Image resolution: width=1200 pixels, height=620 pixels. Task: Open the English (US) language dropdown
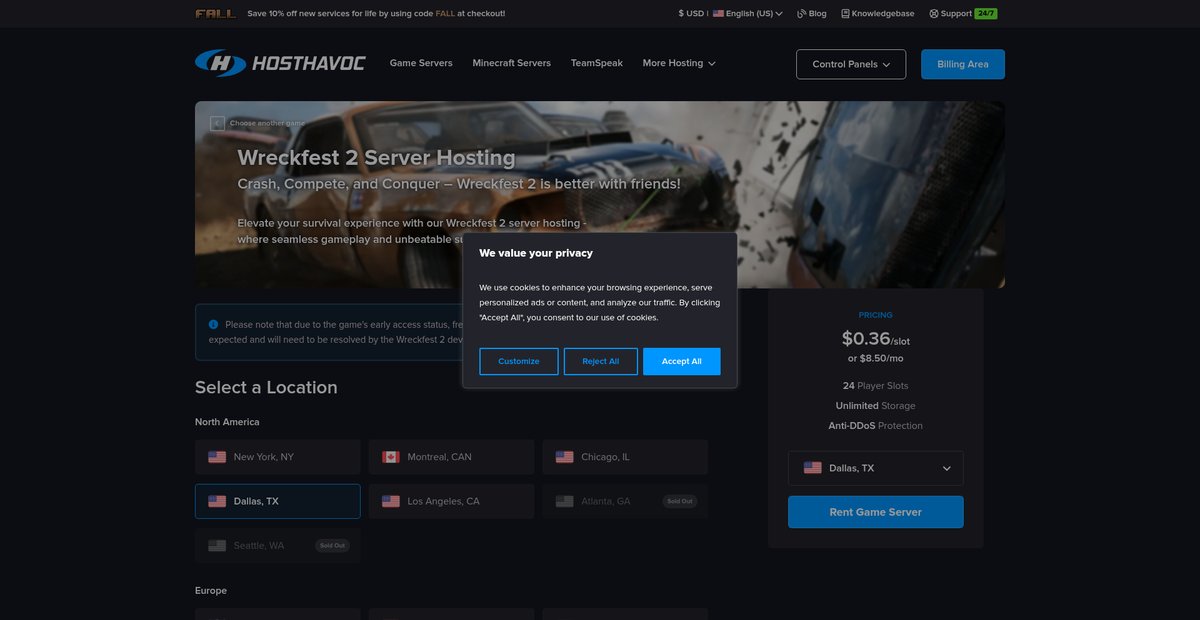point(748,14)
